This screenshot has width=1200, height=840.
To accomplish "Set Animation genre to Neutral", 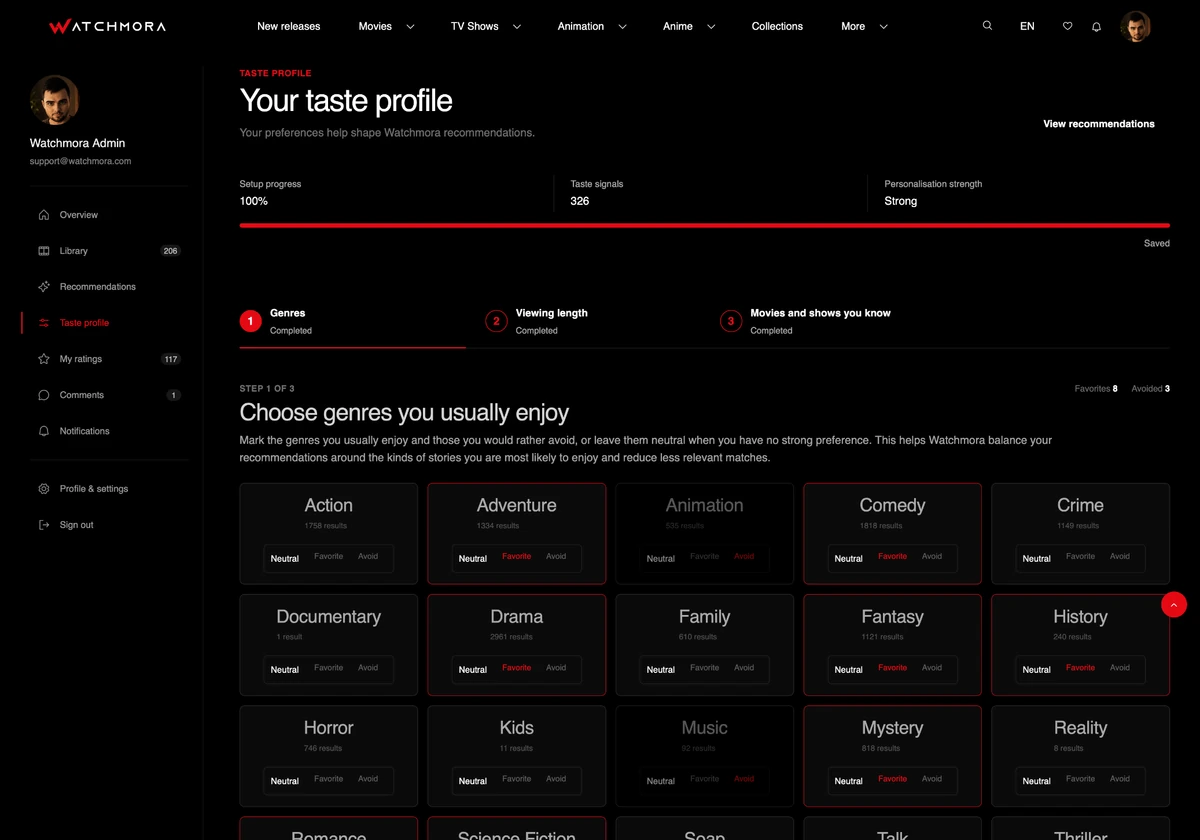I will tap(661, 559).
